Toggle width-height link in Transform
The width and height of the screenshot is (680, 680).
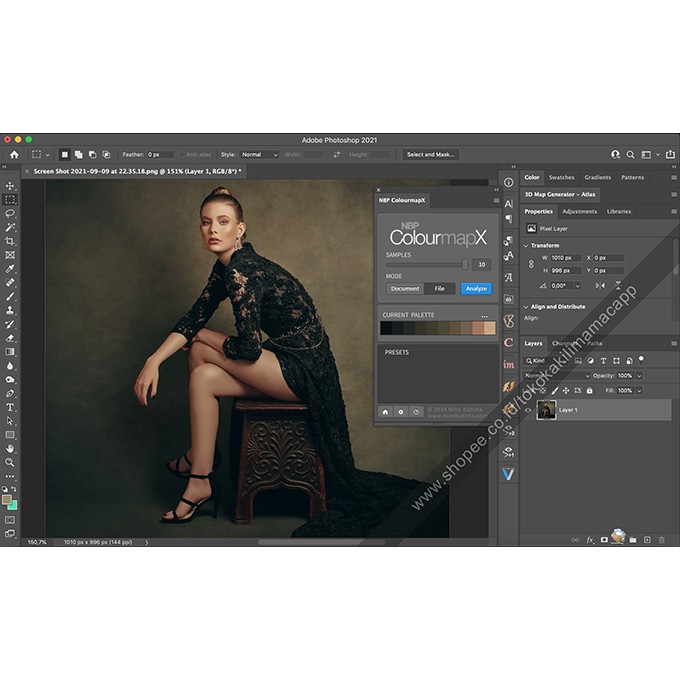point(531,264)
